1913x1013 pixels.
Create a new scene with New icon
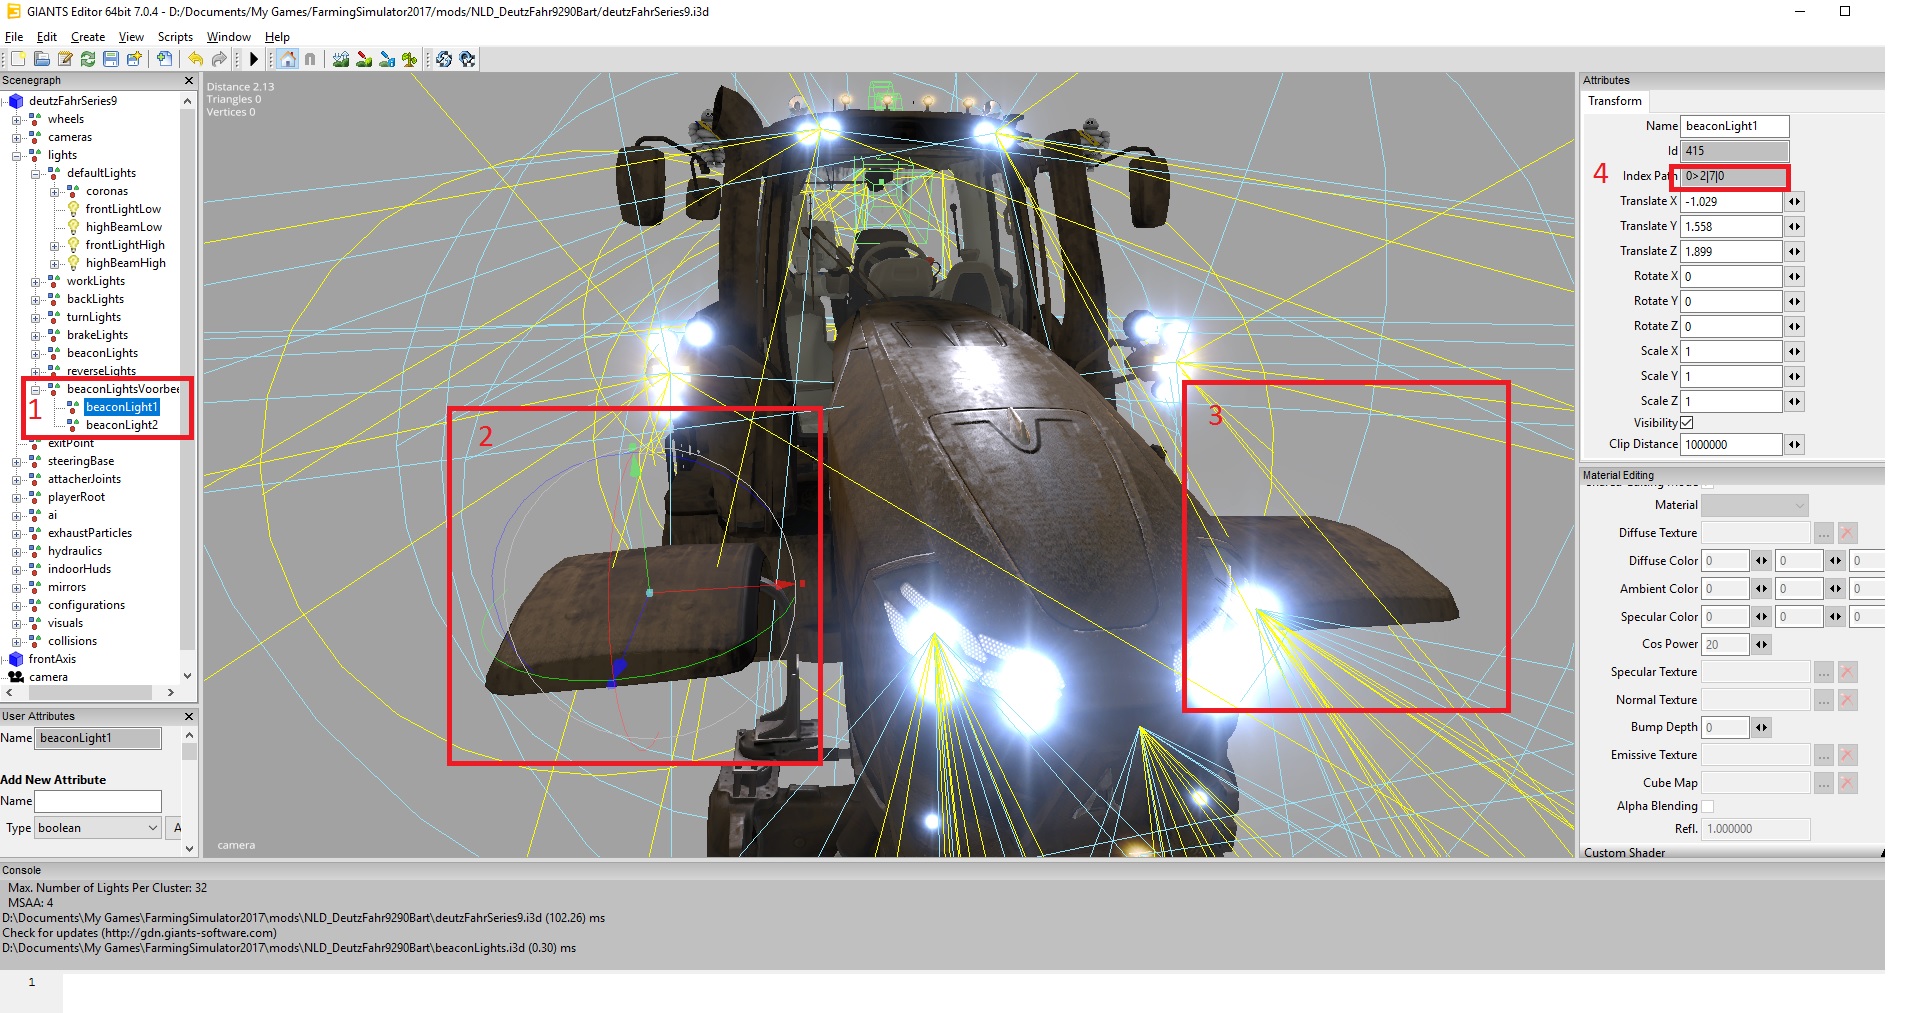18,59
